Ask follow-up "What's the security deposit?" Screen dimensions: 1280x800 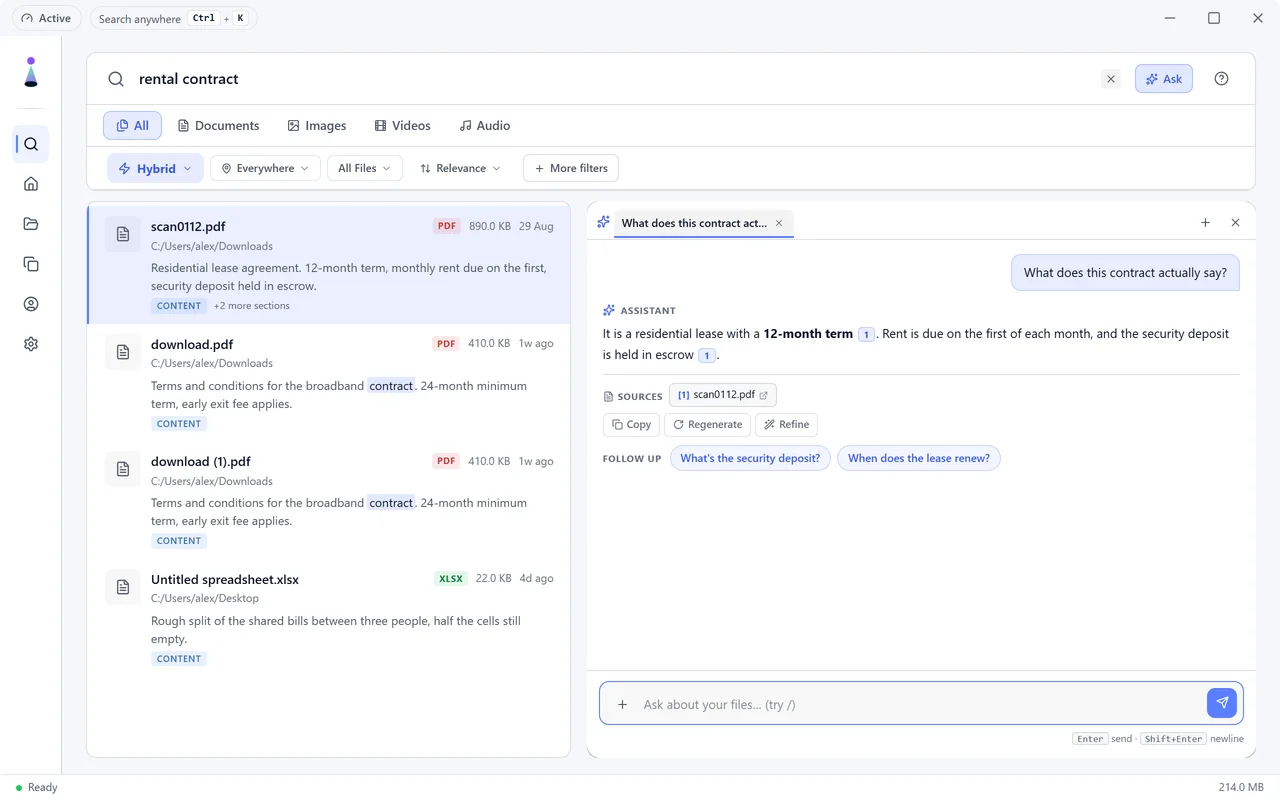[750, 458]
